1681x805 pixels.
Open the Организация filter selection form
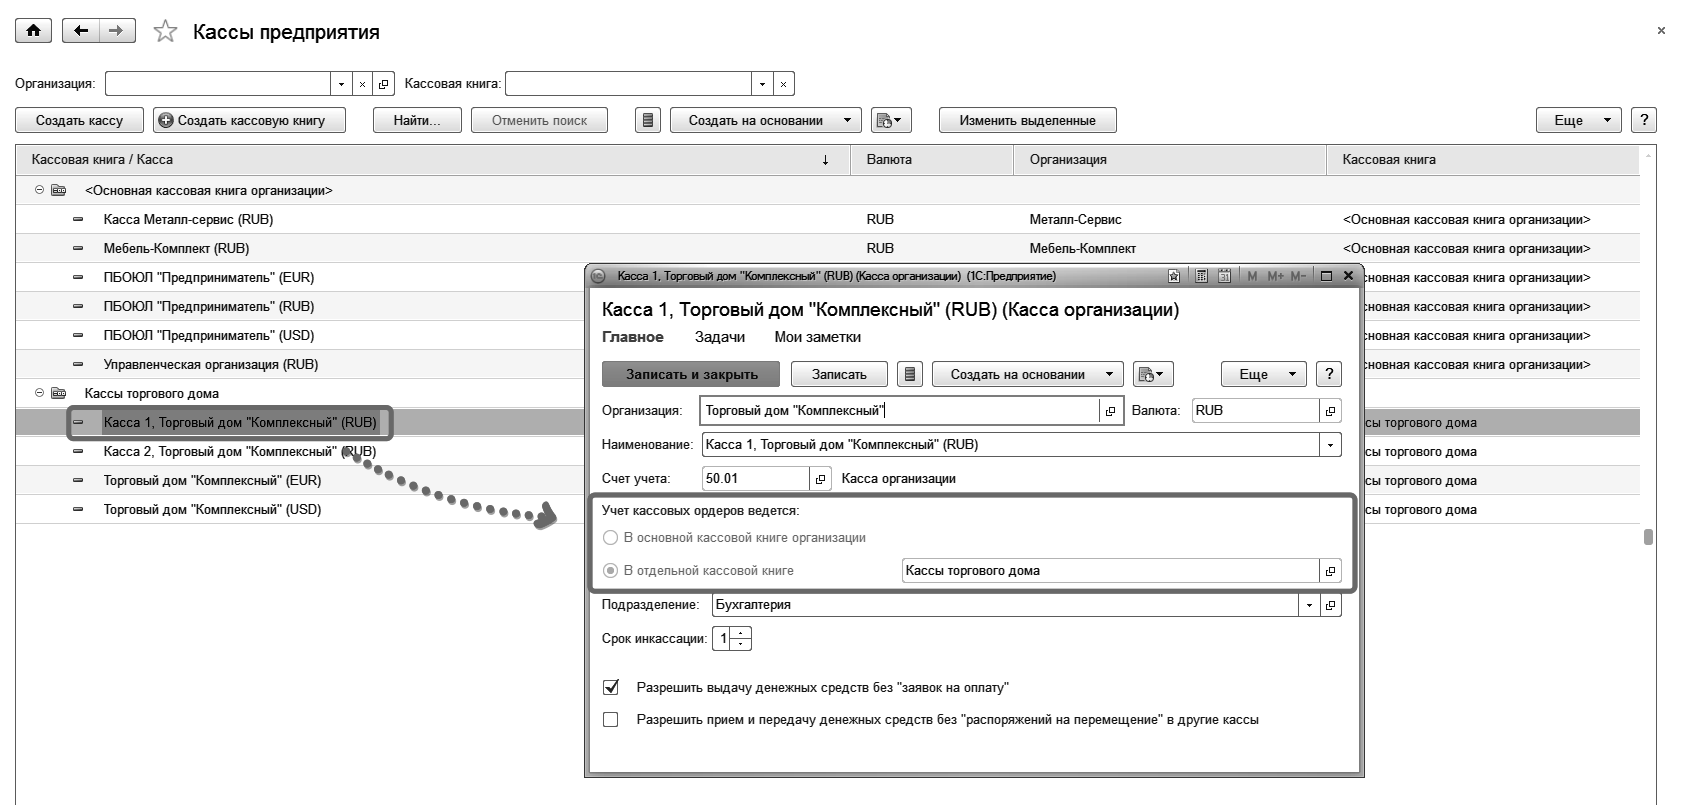[385, 84]
